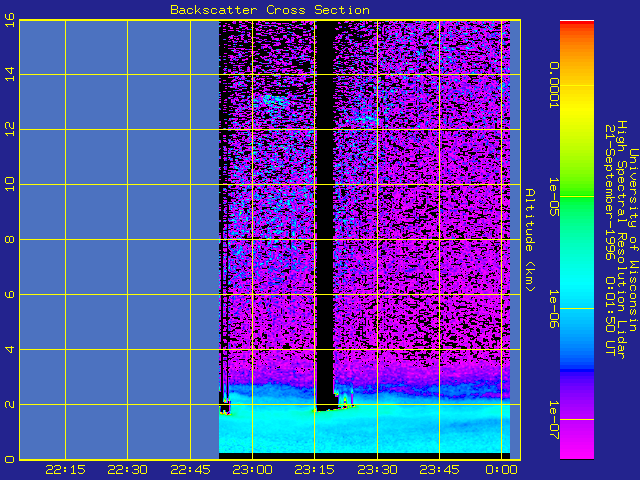The width and height of the screenshot is (640, 480).
Task: Select altitude tick label 14
Action: (10, 74)
